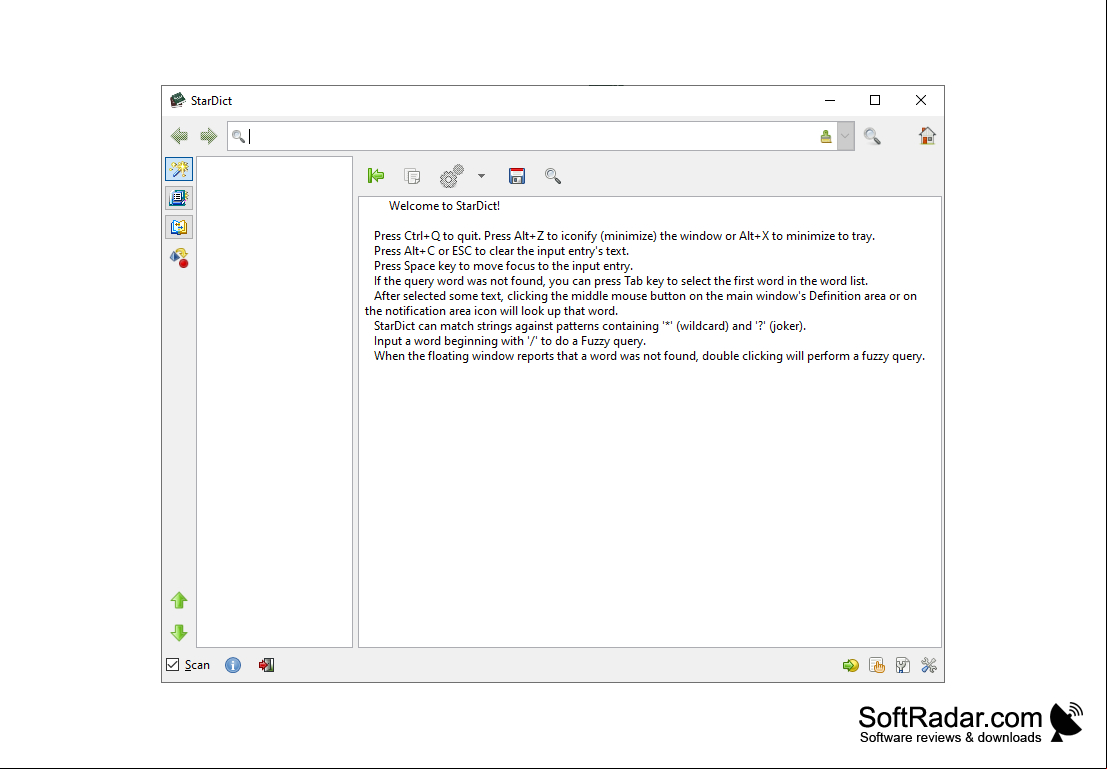Go back with the green left arrow
The image size is (1107, 769).
click(179, 136)
